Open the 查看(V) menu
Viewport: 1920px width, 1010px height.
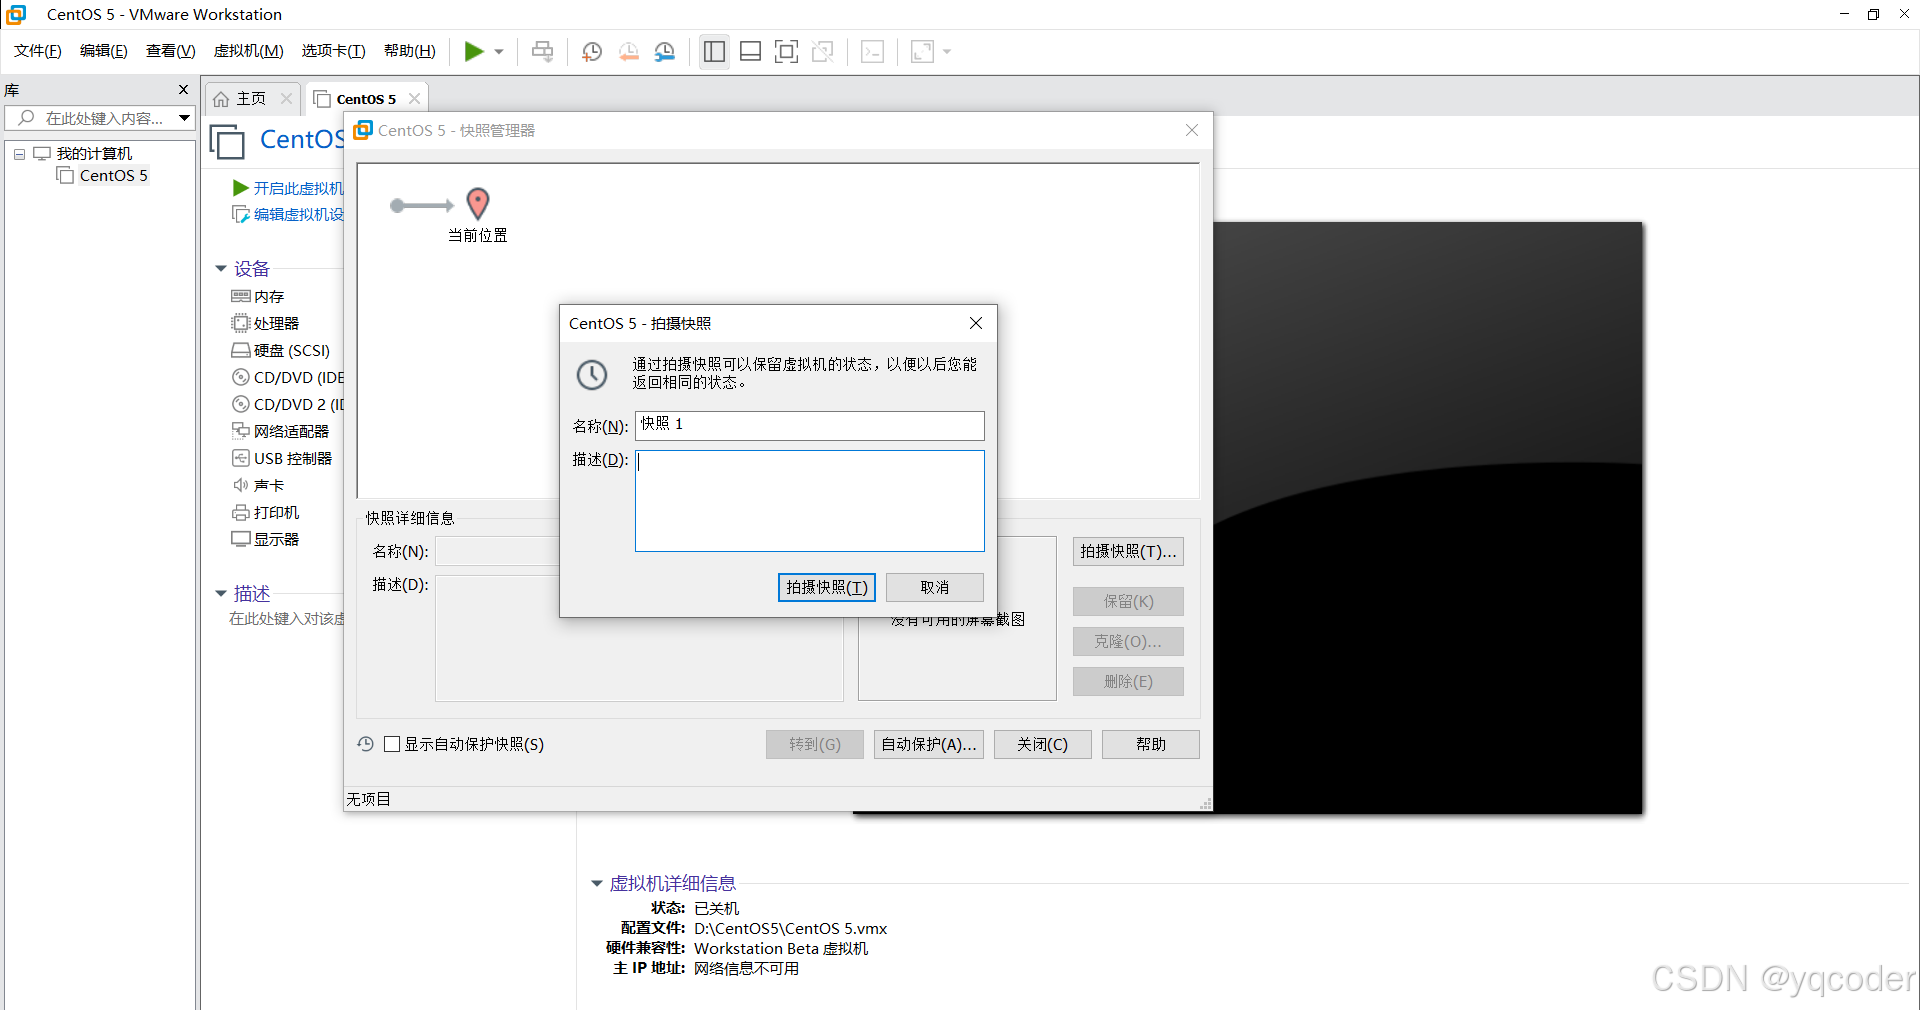pyautogui.click(x=171, y=51)
